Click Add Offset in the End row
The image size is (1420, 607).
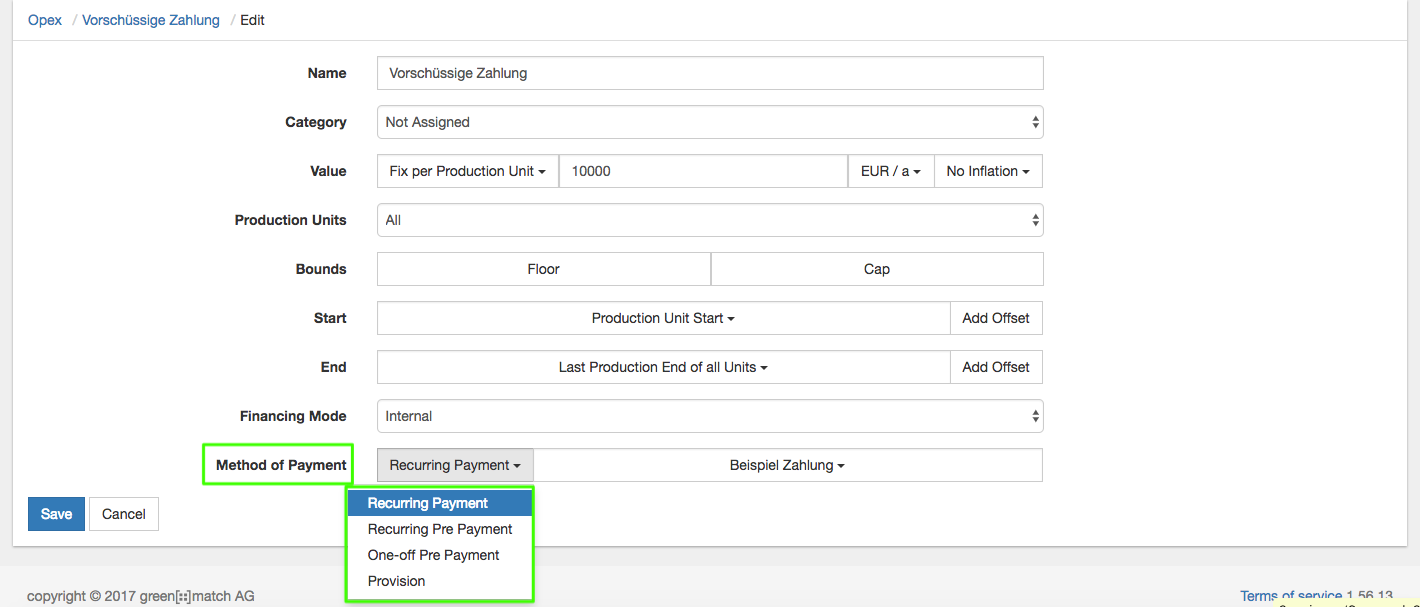996,367
